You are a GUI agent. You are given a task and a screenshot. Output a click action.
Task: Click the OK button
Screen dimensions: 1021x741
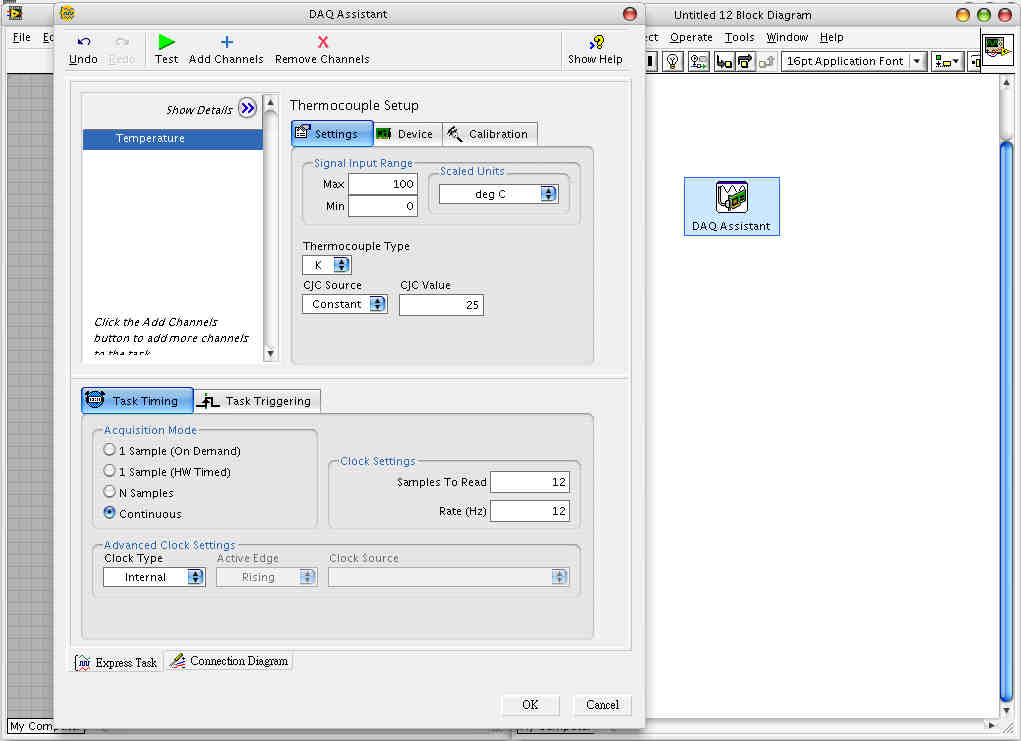click(x=530, y=705)
